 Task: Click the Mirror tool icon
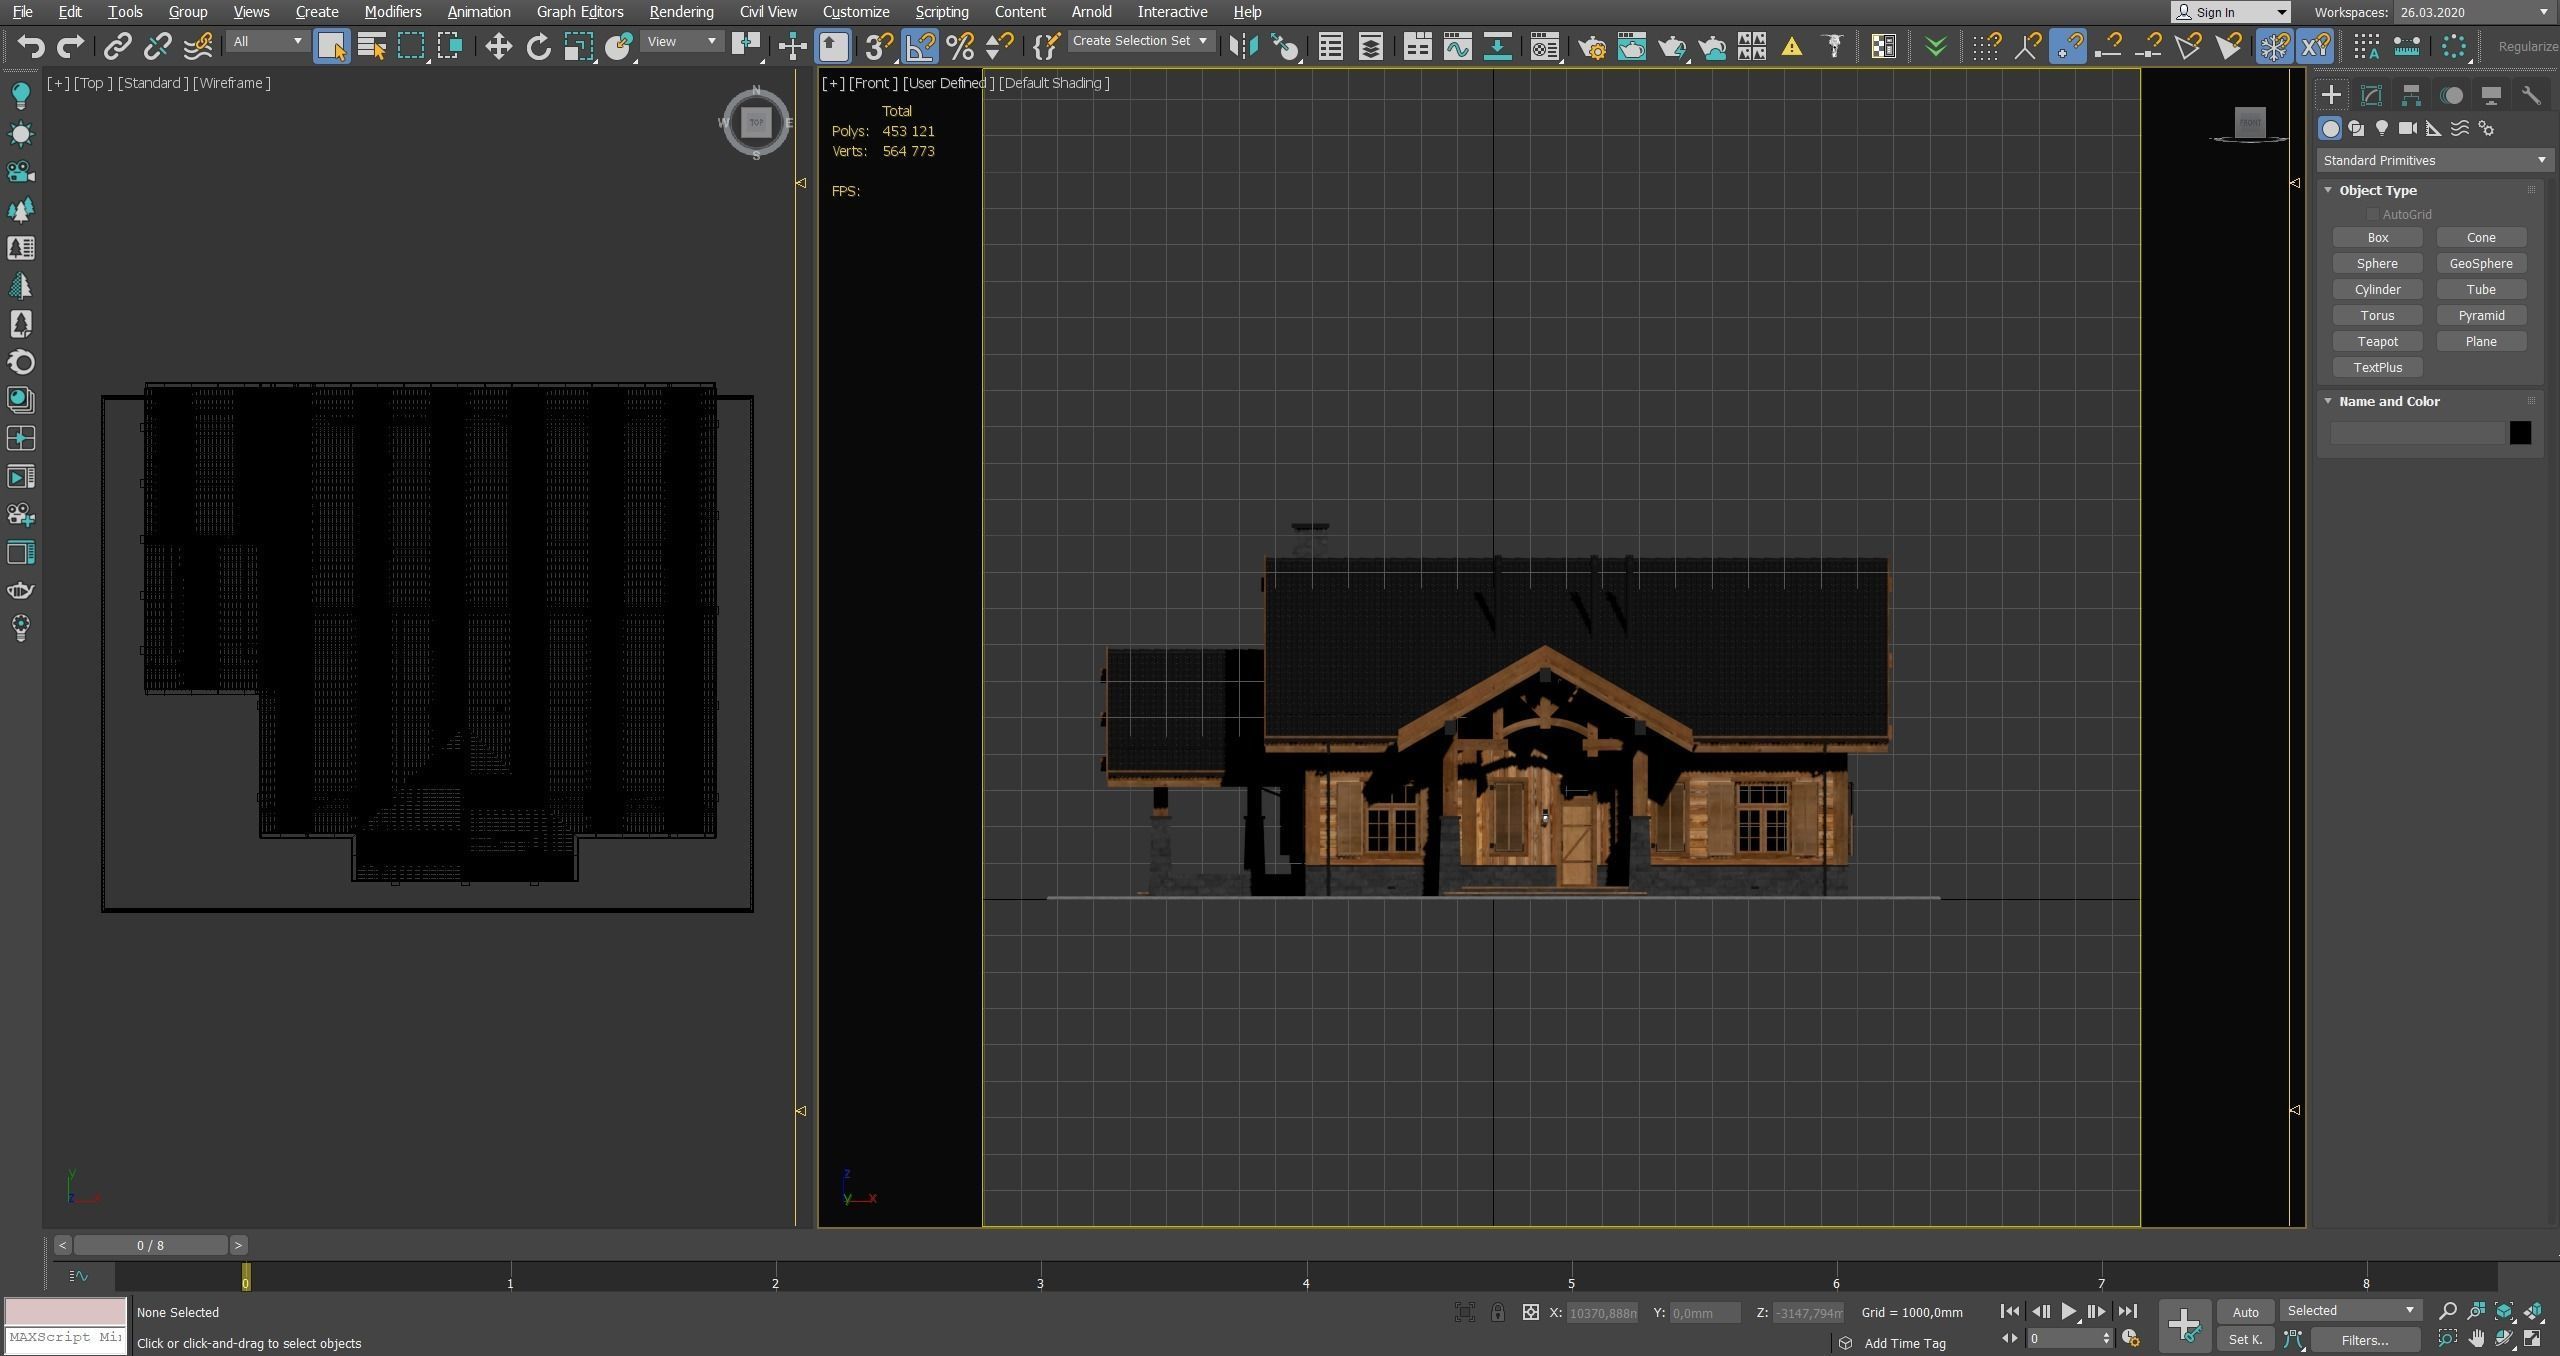pos(1243,46)
